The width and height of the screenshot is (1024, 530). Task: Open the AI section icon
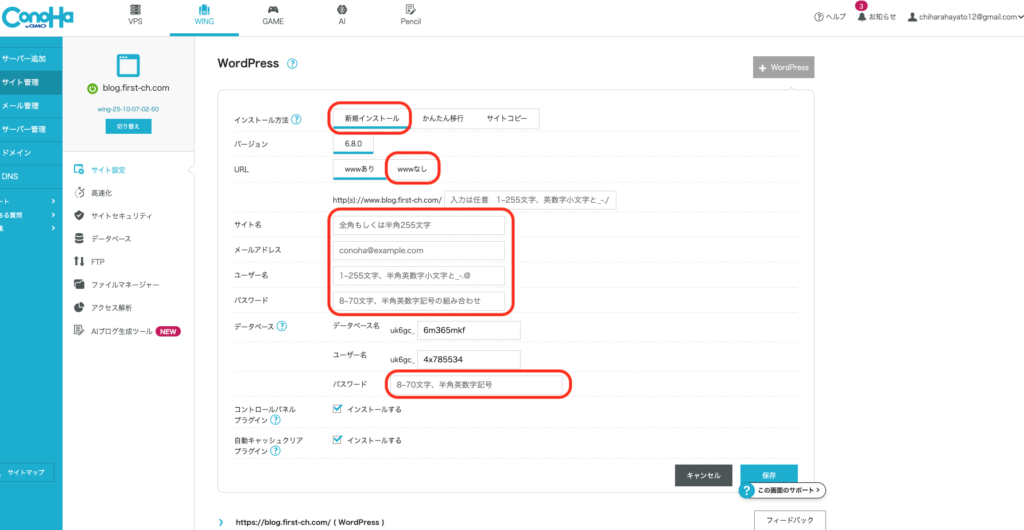[x=342, y=9]
